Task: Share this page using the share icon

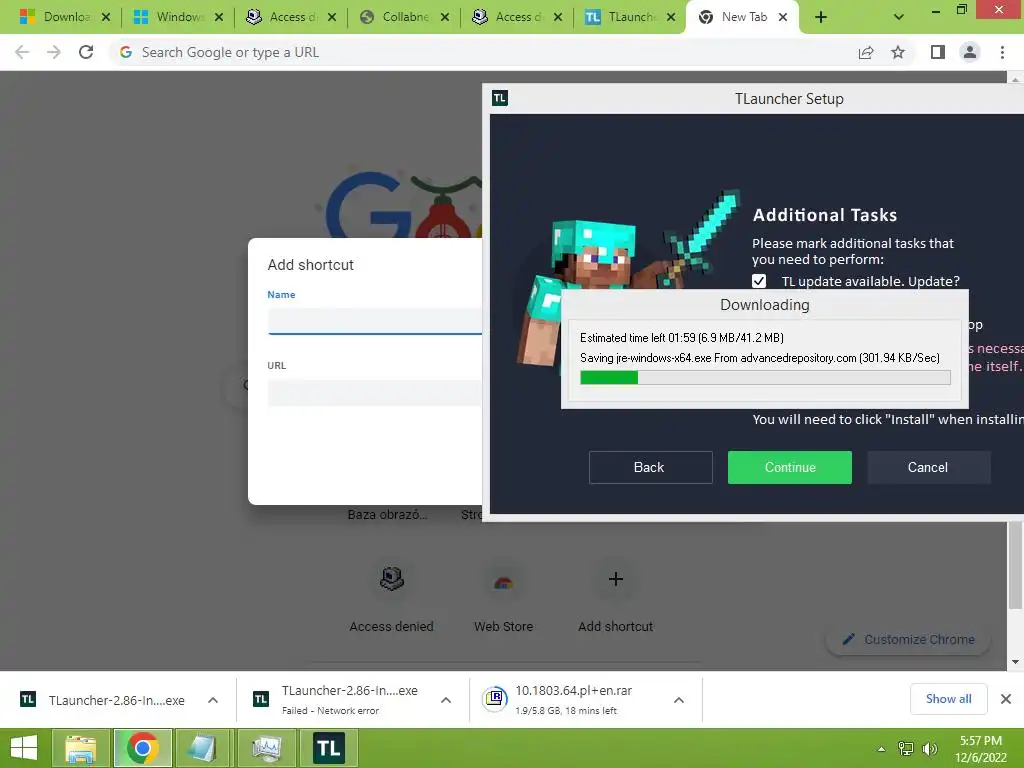Action: [866, 52]
